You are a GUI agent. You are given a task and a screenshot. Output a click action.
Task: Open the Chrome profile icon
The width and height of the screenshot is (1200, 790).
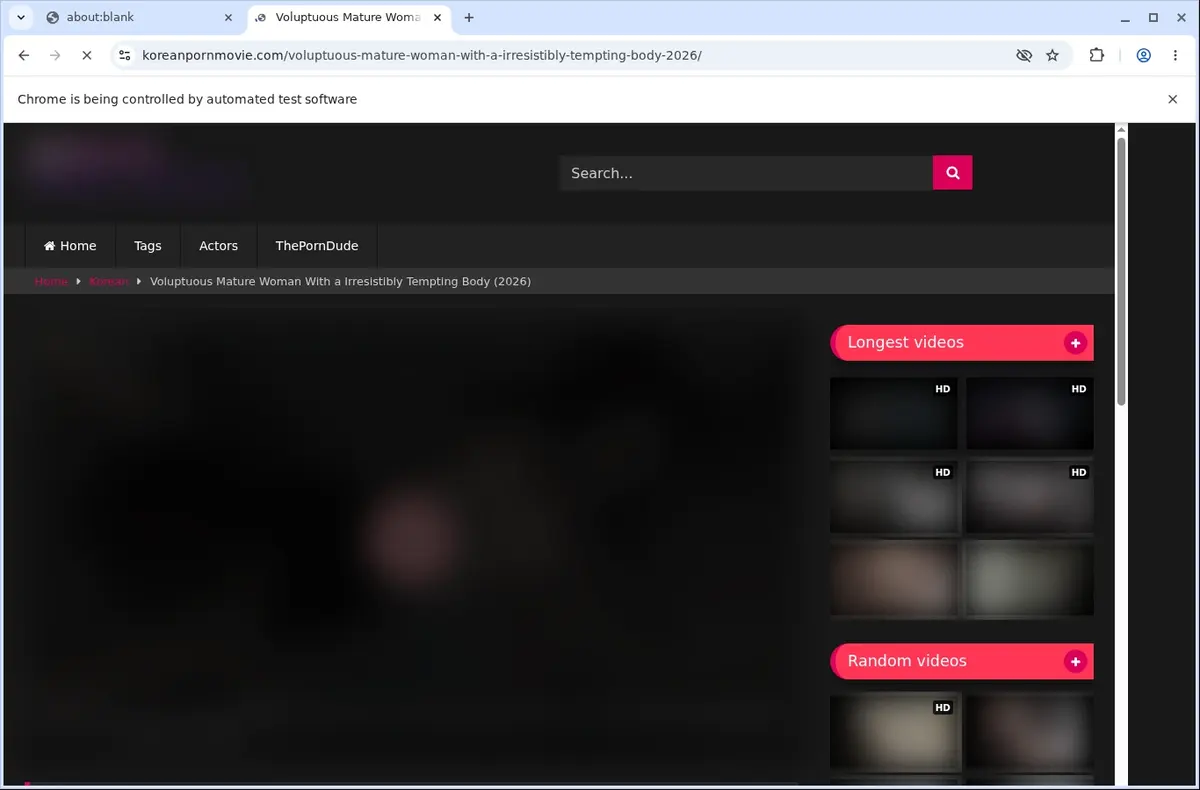tap(1144, 56)
